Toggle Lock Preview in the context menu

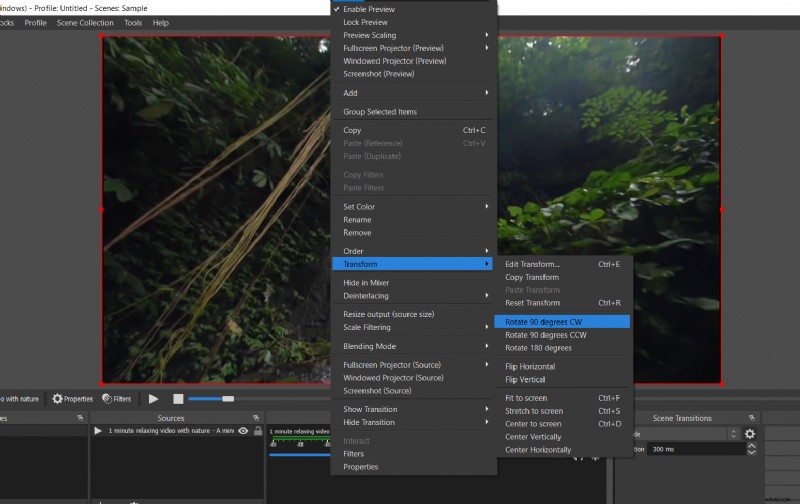pyautogui.click(x=365, y=22)
